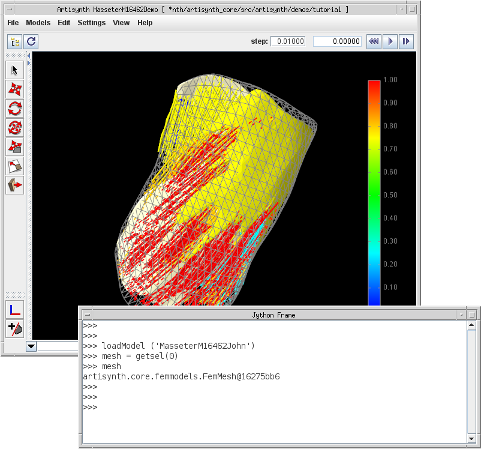Add a clip plane to viewer
Image resolution: width=481 pixels, height=449 pixels.
coord(14,329)
